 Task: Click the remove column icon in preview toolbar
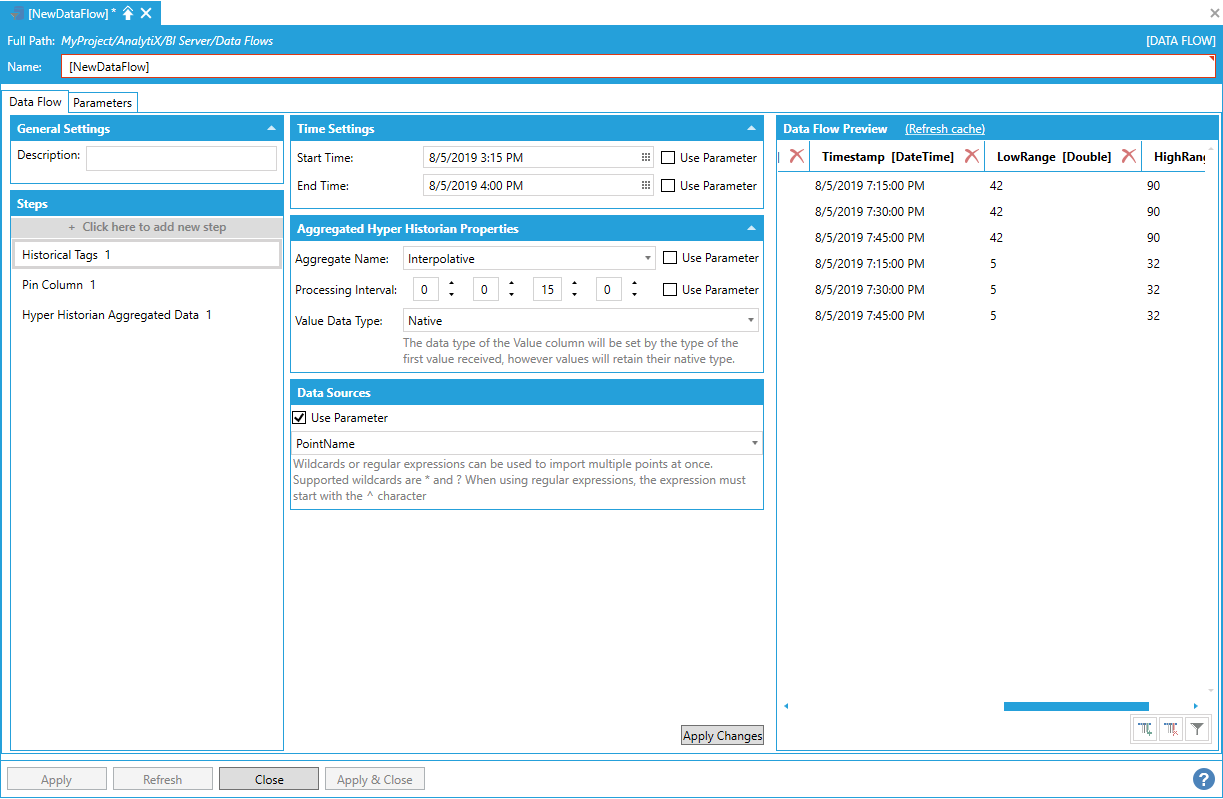[x=1171, y=730]
